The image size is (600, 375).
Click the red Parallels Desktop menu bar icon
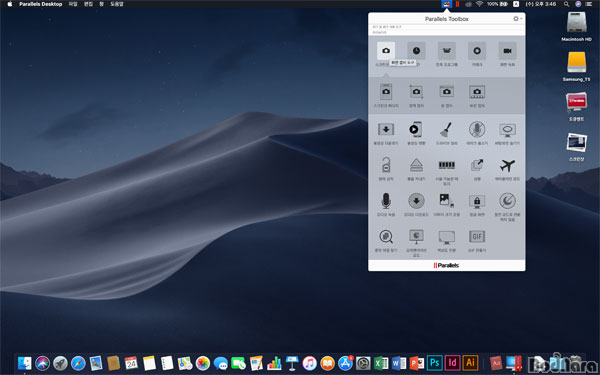[457, 4]
